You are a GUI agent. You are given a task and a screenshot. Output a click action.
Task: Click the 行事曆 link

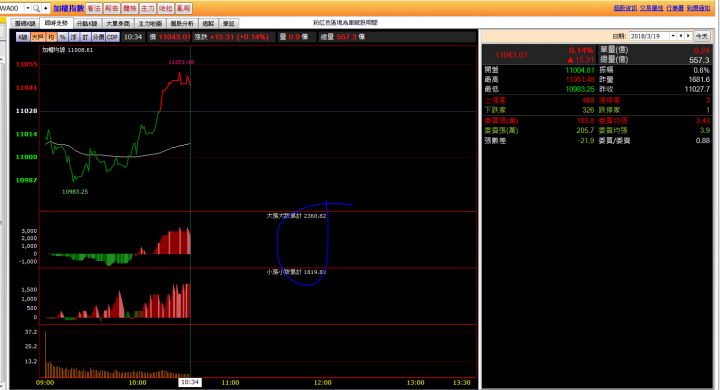click(675, 8)
